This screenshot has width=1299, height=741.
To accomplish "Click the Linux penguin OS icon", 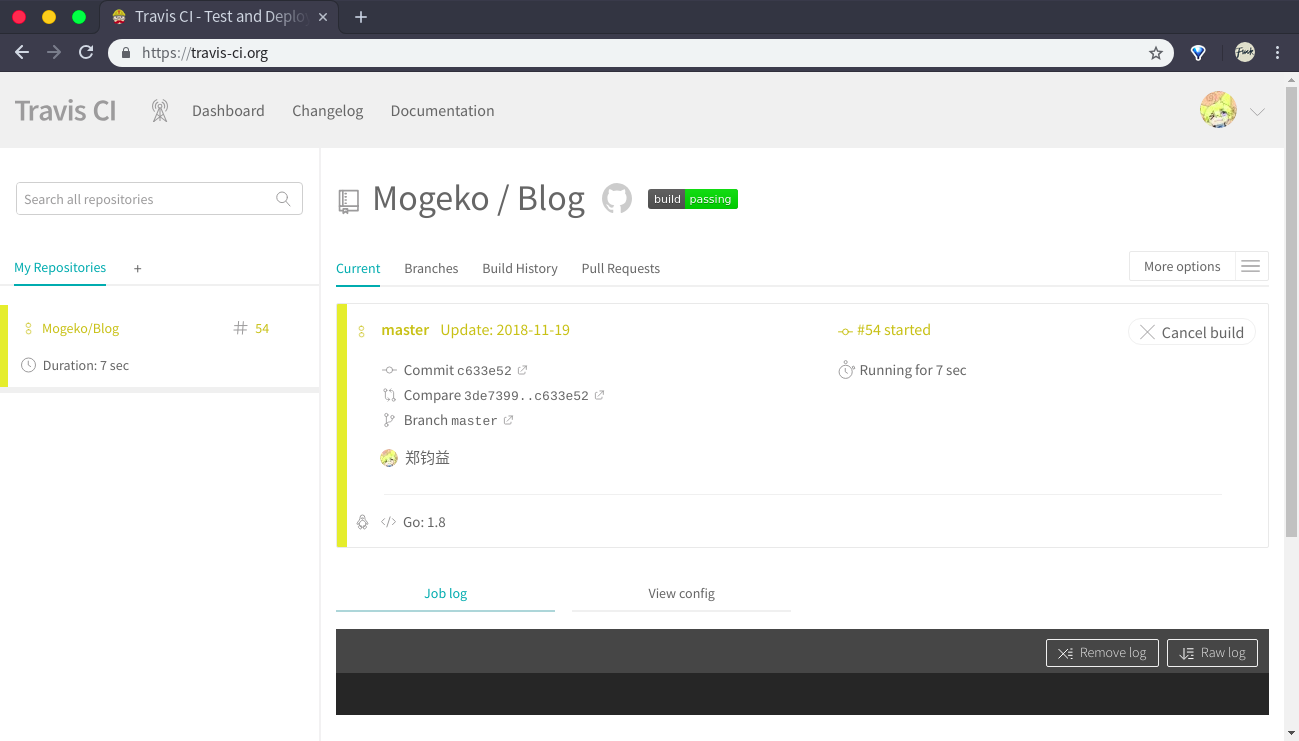I will [362, 522].
